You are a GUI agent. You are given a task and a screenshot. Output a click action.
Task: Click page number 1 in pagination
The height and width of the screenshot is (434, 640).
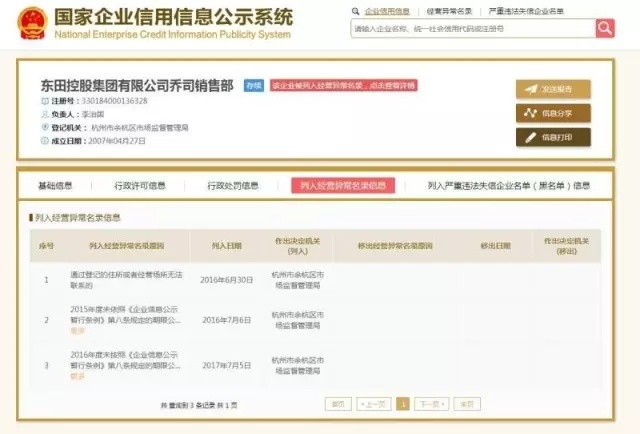click(x=402, y=404)
